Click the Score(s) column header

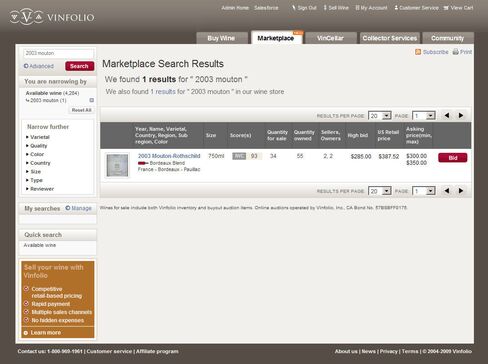click(x=241, y=135)
